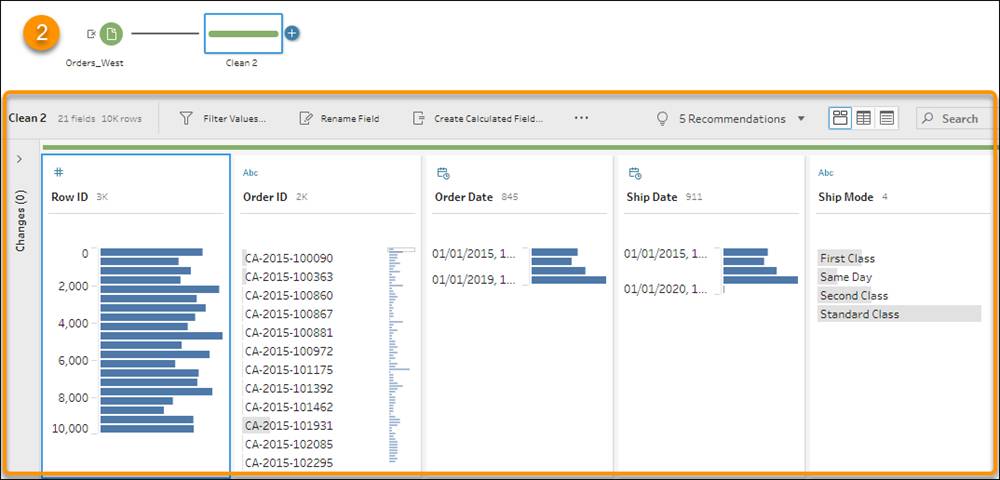The height and width of the screenshot is (480, 1000).
Task: Open 5 Recommendations list
Action: click(732, 119)
